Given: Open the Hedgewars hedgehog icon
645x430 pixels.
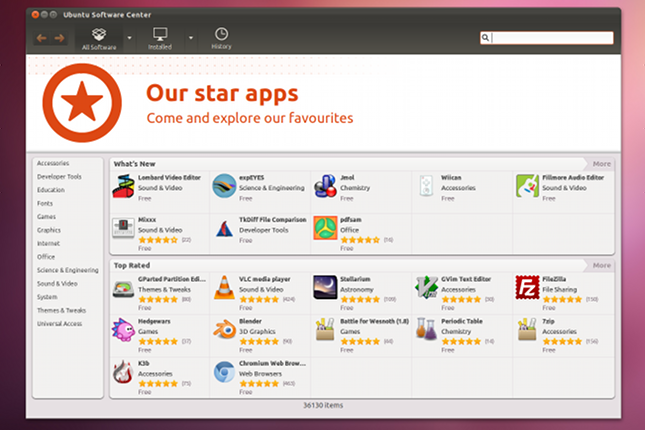Looking at the screenshot, I should click(123, 330).
